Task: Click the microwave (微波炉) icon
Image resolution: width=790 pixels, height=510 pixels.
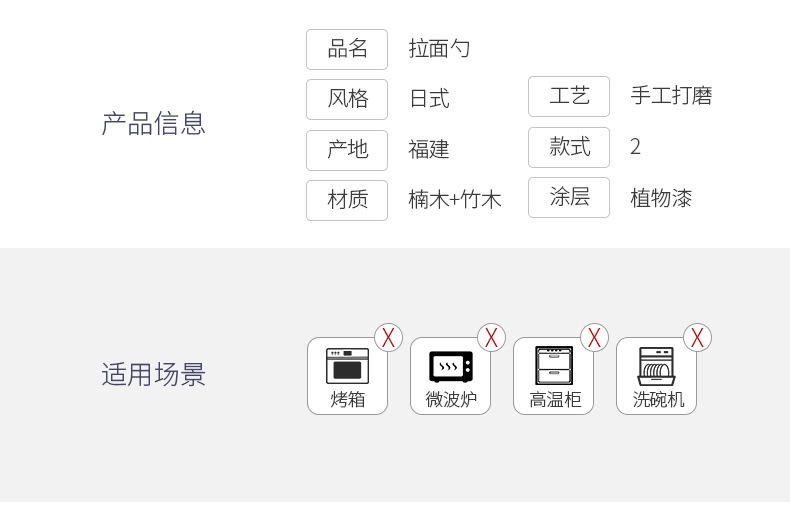Action: (x=451, y=367)
